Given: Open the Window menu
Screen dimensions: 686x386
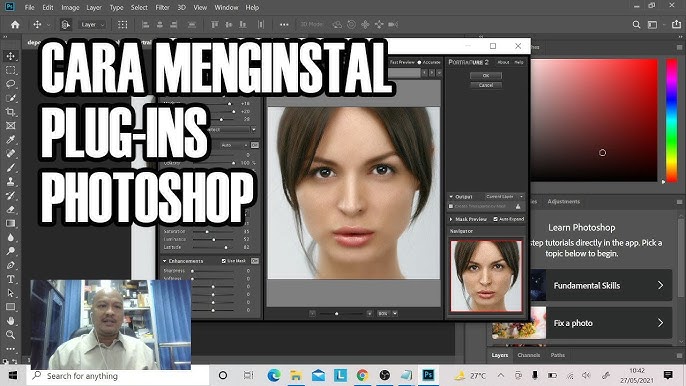Looking at the screenshot, I should pyautogui.click(x=226, y=7).
